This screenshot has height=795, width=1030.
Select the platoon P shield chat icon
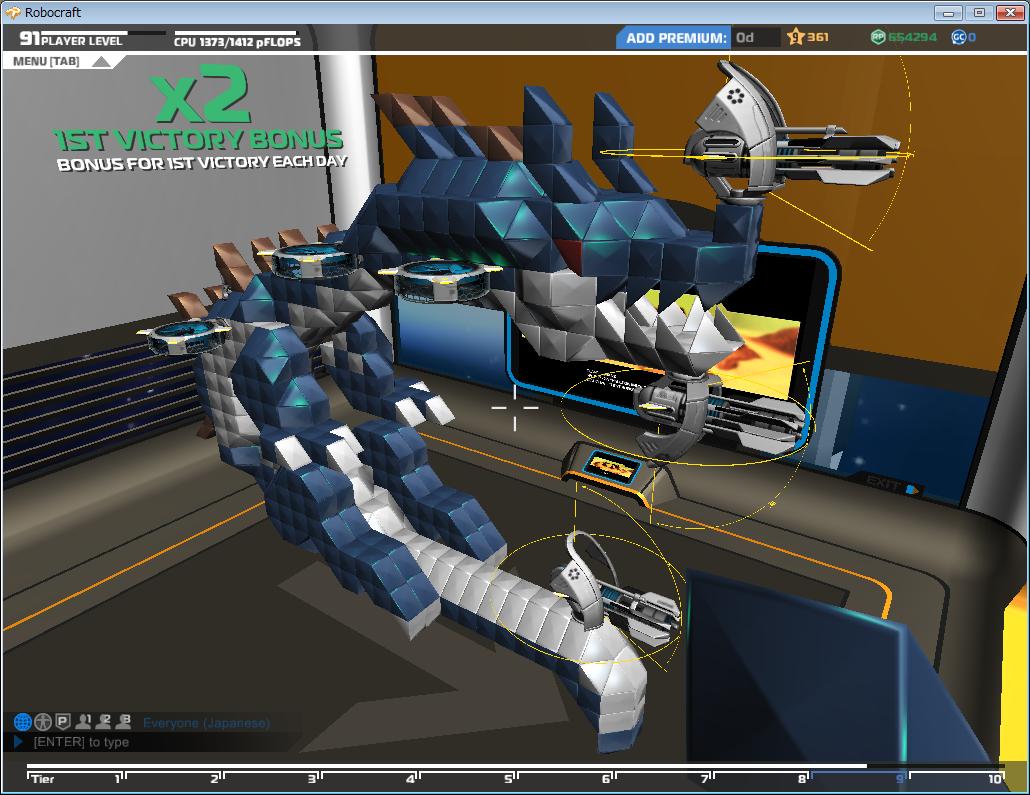click(x=62, y=722)
